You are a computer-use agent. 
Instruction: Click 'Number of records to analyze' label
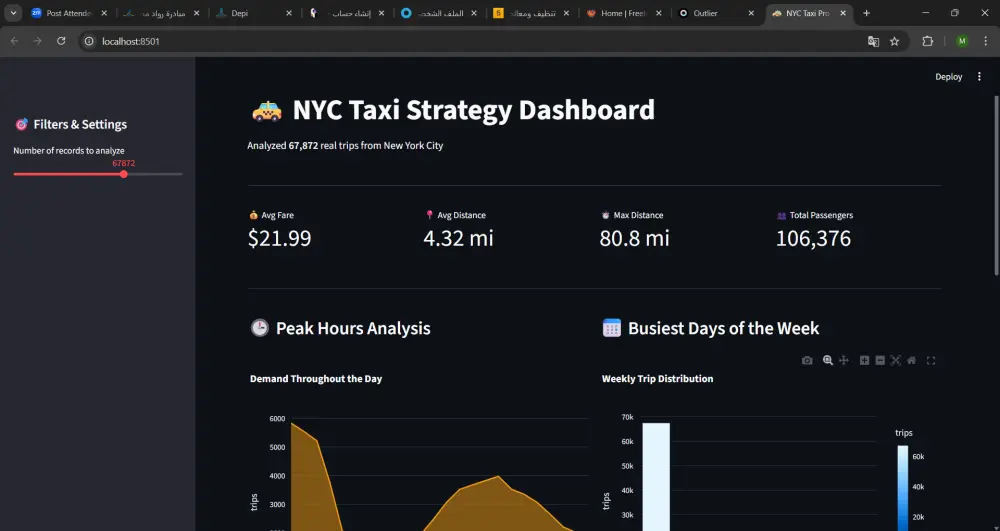click(69, 150)
